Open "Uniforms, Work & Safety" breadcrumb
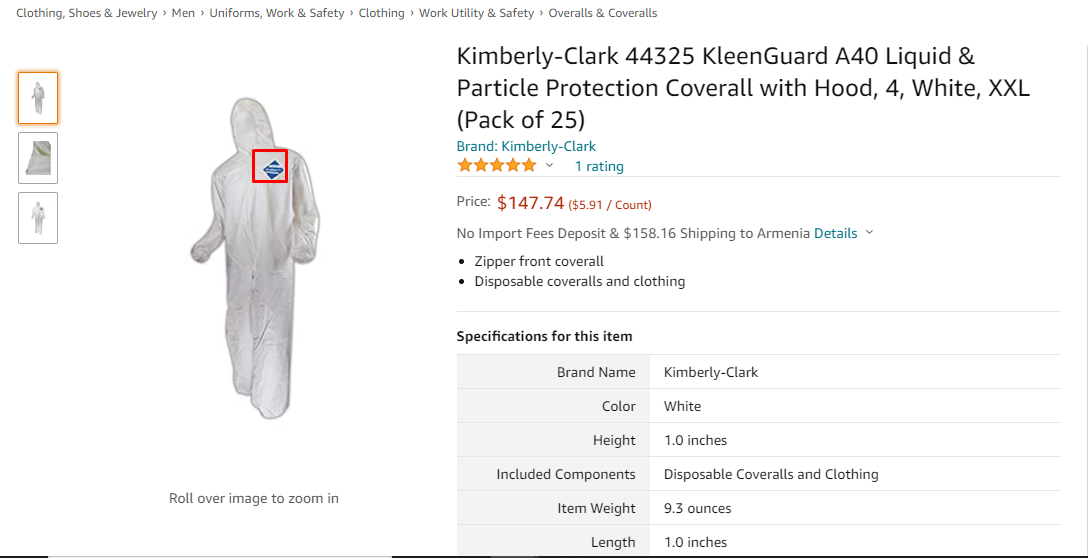The image size is (1088, 558). pos(276,13)
